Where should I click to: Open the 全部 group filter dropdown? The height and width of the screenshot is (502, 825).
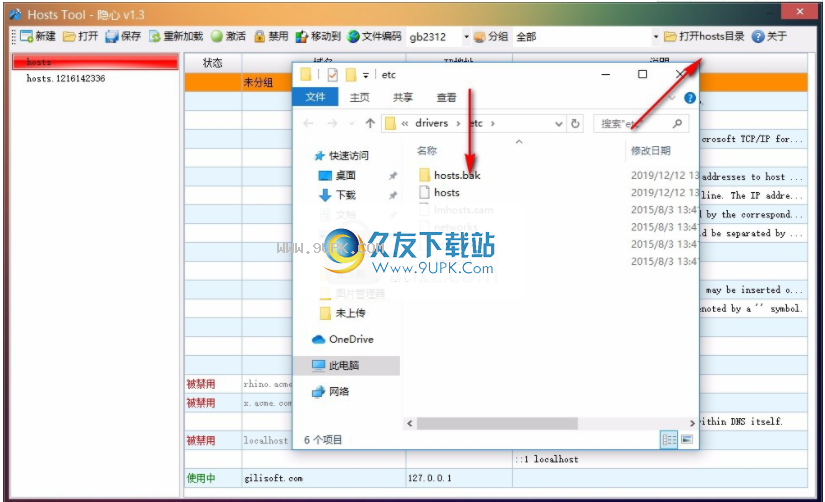(656, 36)
